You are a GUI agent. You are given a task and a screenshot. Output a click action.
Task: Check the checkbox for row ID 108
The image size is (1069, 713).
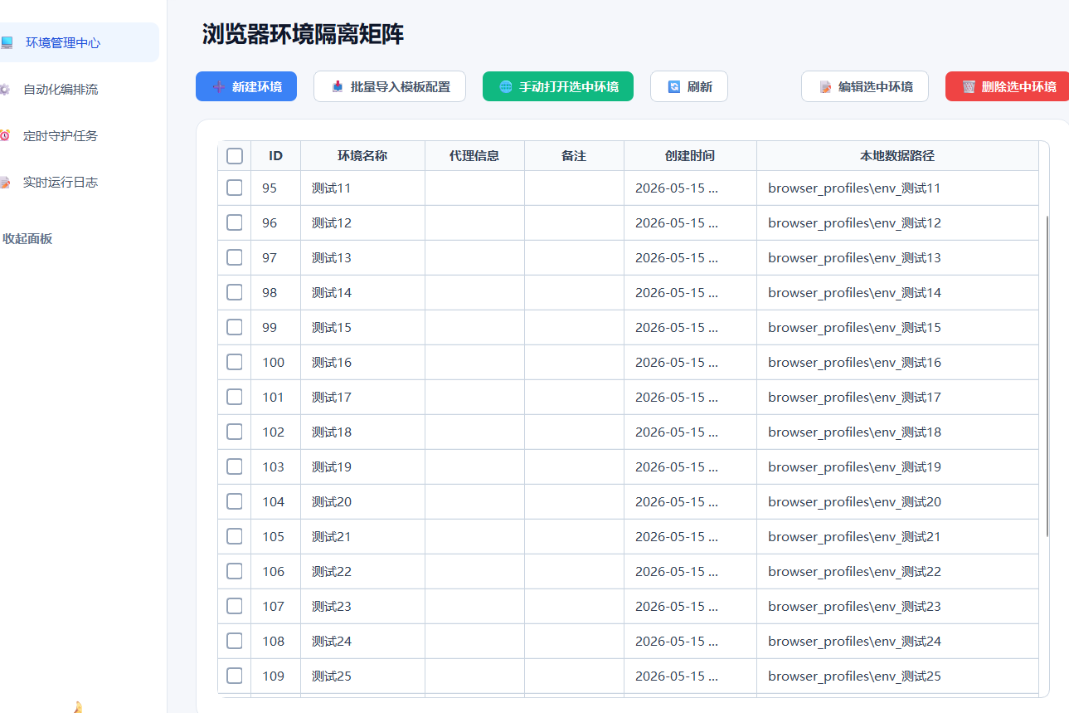(x=235, y=641)
